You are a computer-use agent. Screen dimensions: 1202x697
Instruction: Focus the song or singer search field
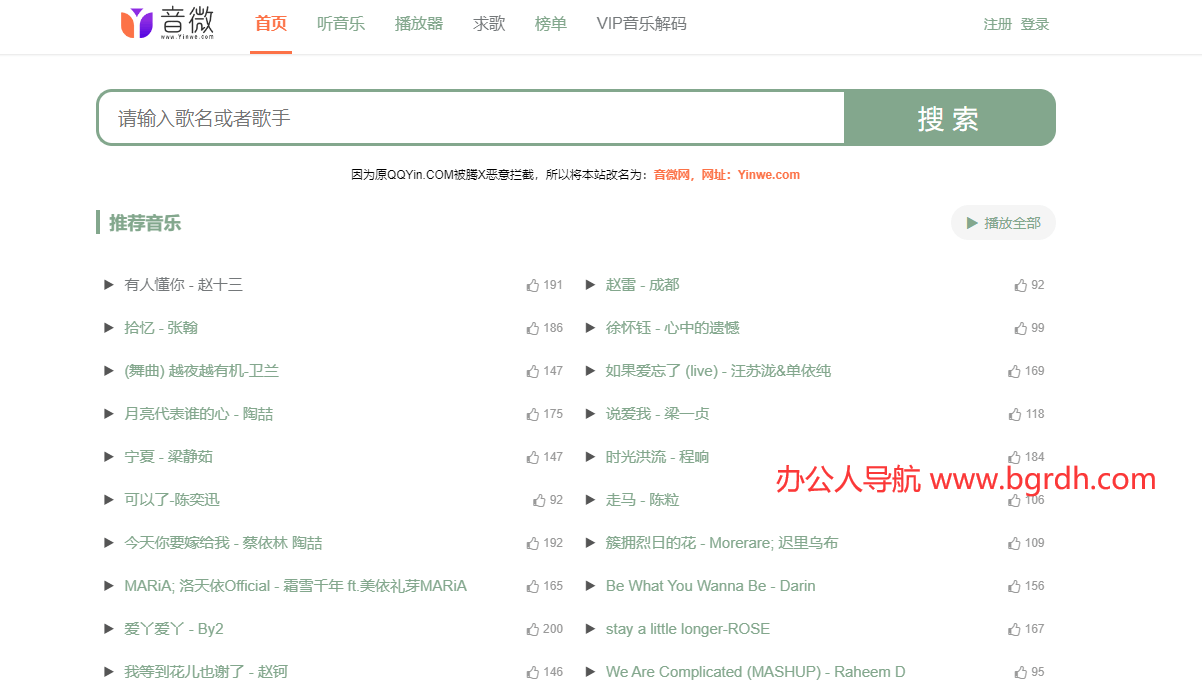point(471,118)
